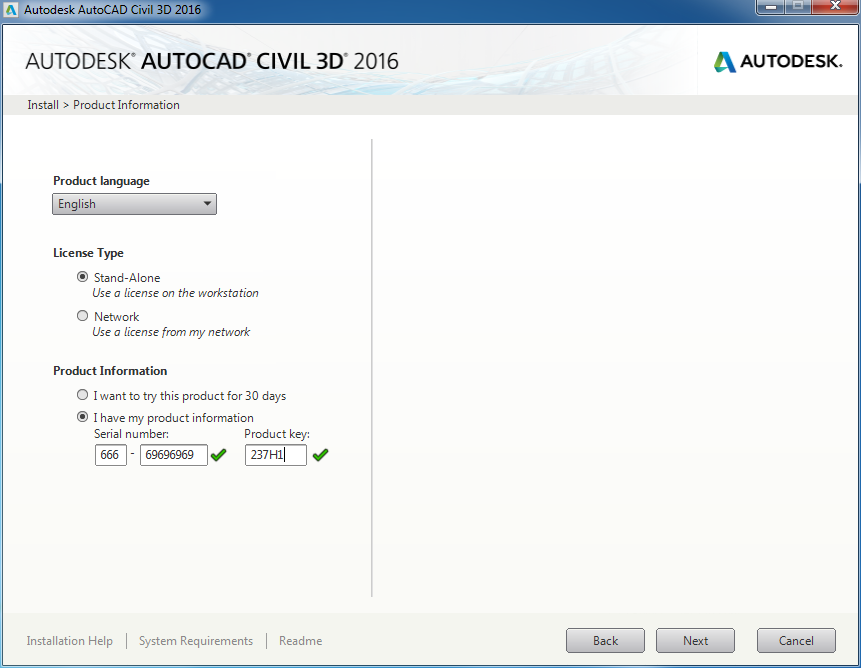This screenshot has height=668, width=861.
Task: Click the green checkmark next to product key
Action: click(x=321, y=455)
